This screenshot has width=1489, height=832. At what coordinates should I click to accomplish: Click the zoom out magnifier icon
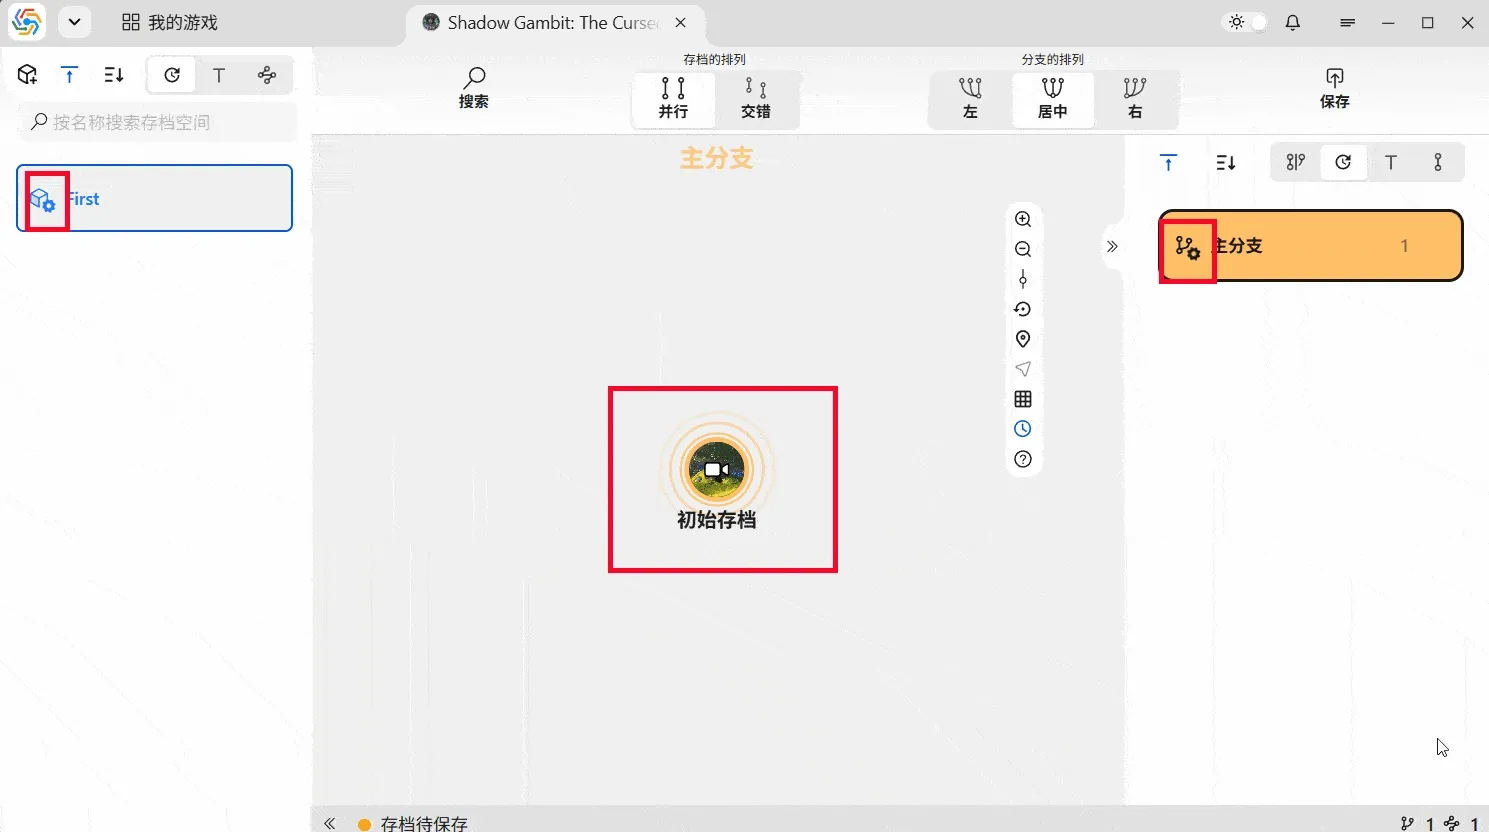(1022, 249)
